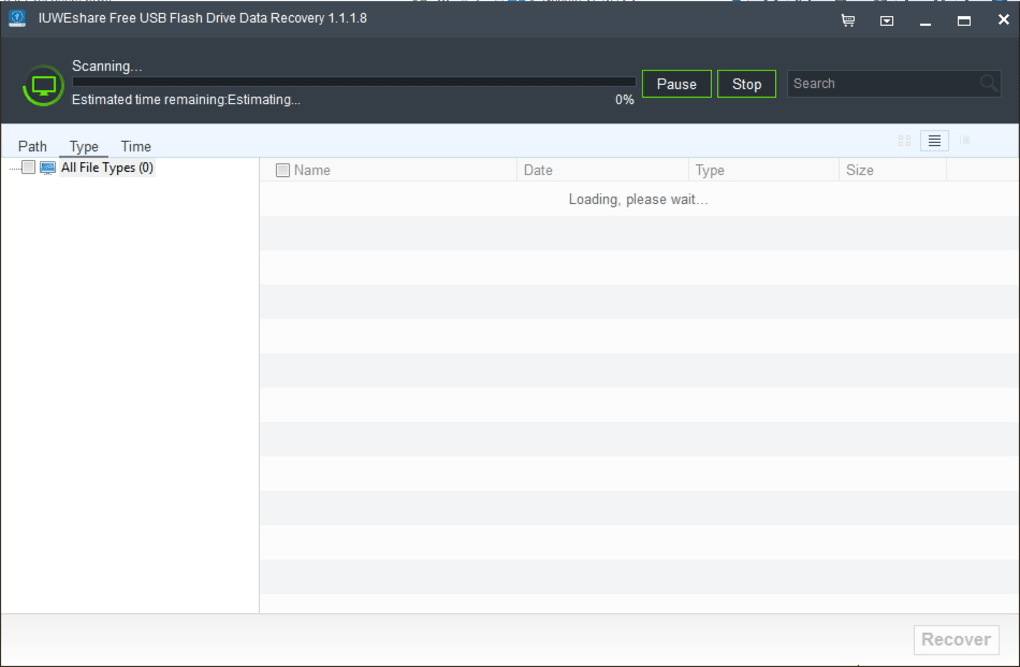Screen dimensions: 1020x667
Task: Click the green scanning monitor icon
Action: pyautogui.click(x=41, y=83)
